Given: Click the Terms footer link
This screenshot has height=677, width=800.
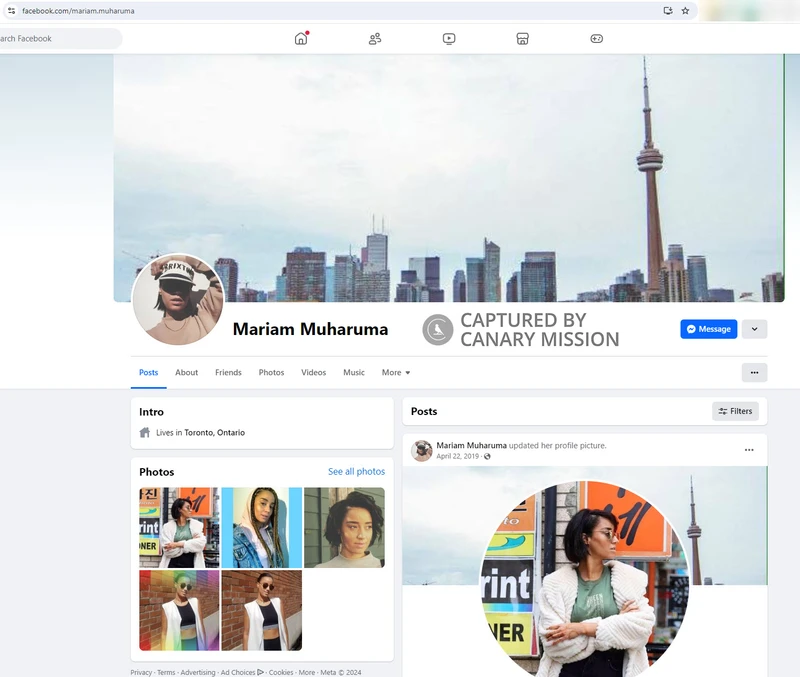Looking at the screenshot, I should pyautogui.click(x=166, y=672).
